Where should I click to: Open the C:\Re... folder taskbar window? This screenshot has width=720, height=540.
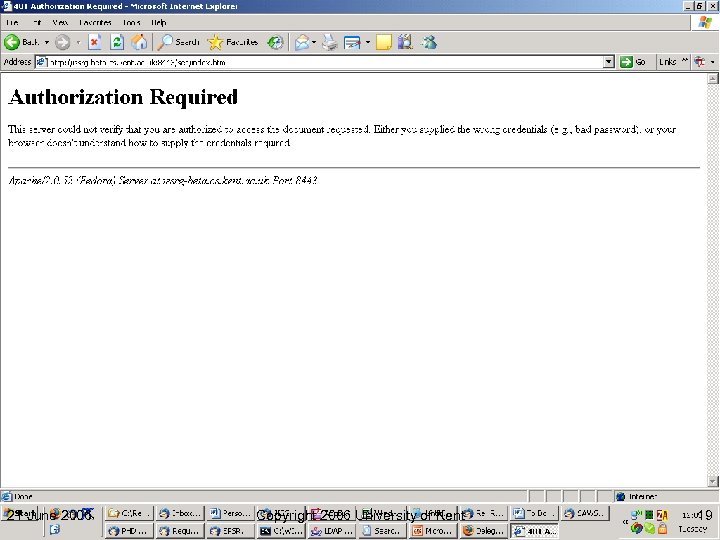point(129,513)
